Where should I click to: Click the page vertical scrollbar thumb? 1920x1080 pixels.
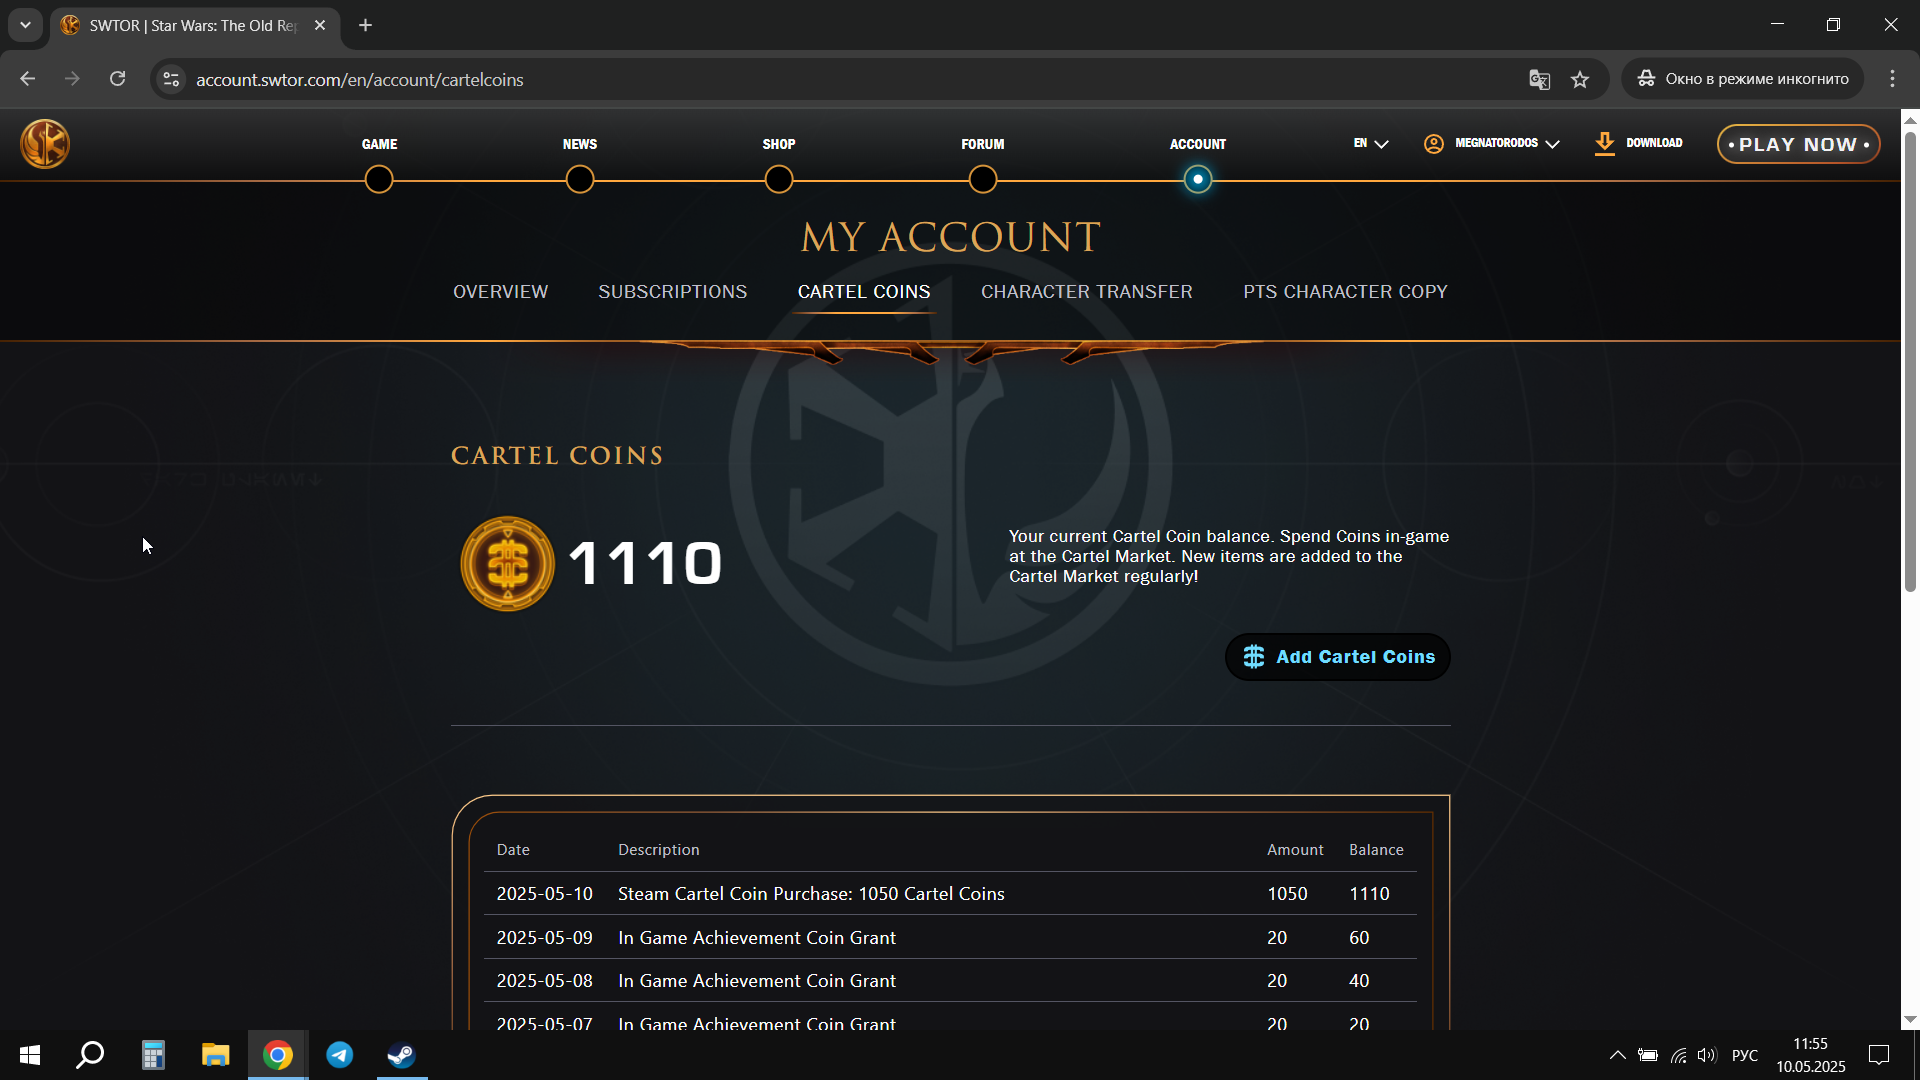click(x=1910, y=360)
